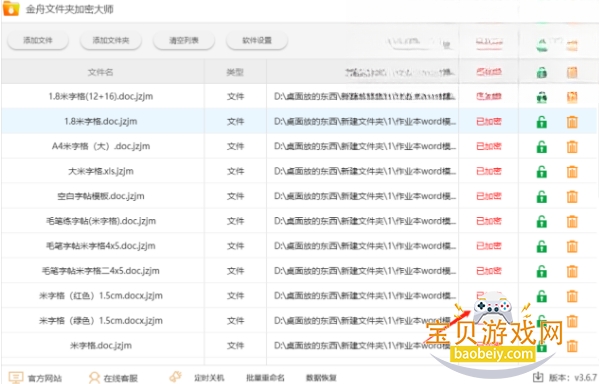Delete the 毛笔字帖米字格二4x5.doc.jzjm entry
599x384 pixels.
572,271
